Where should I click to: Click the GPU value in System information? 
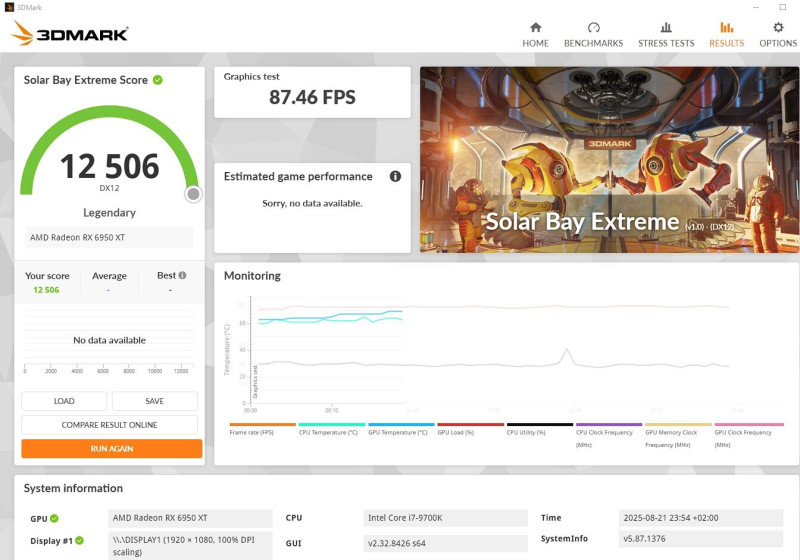190,518
